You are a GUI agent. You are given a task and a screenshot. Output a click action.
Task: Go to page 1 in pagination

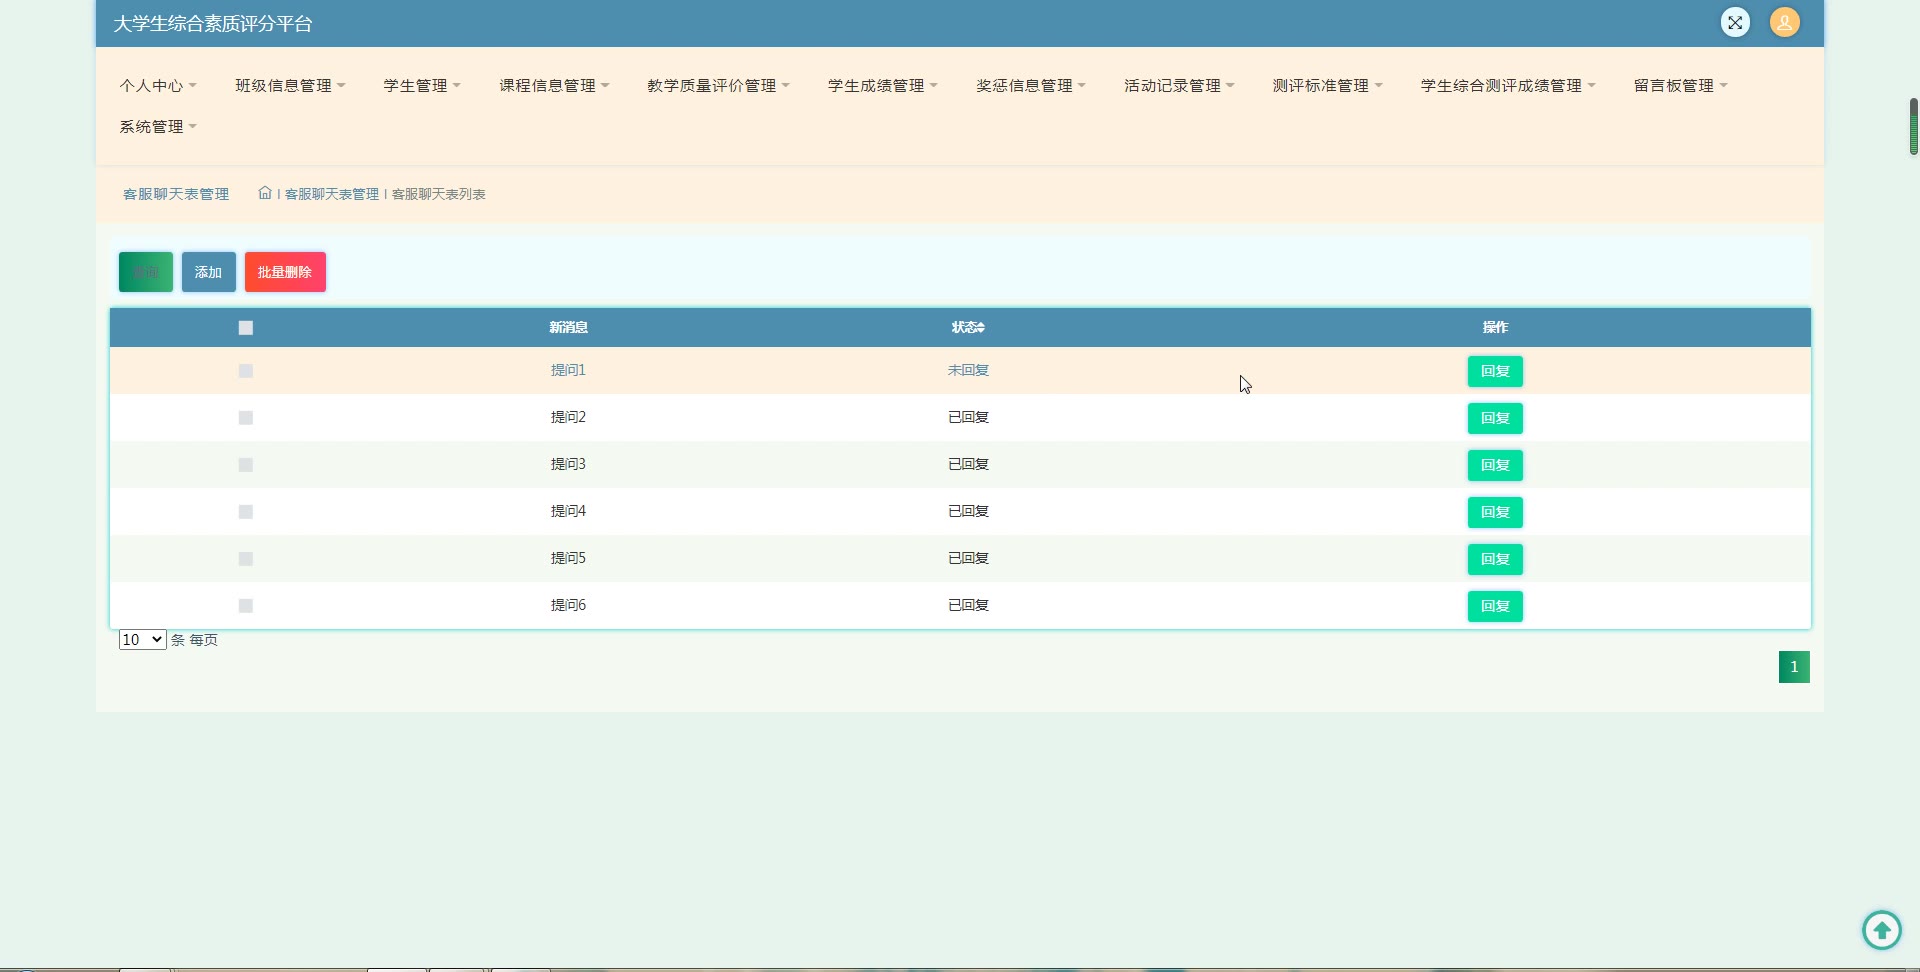pyautogui.click(x=1794, y=667)
